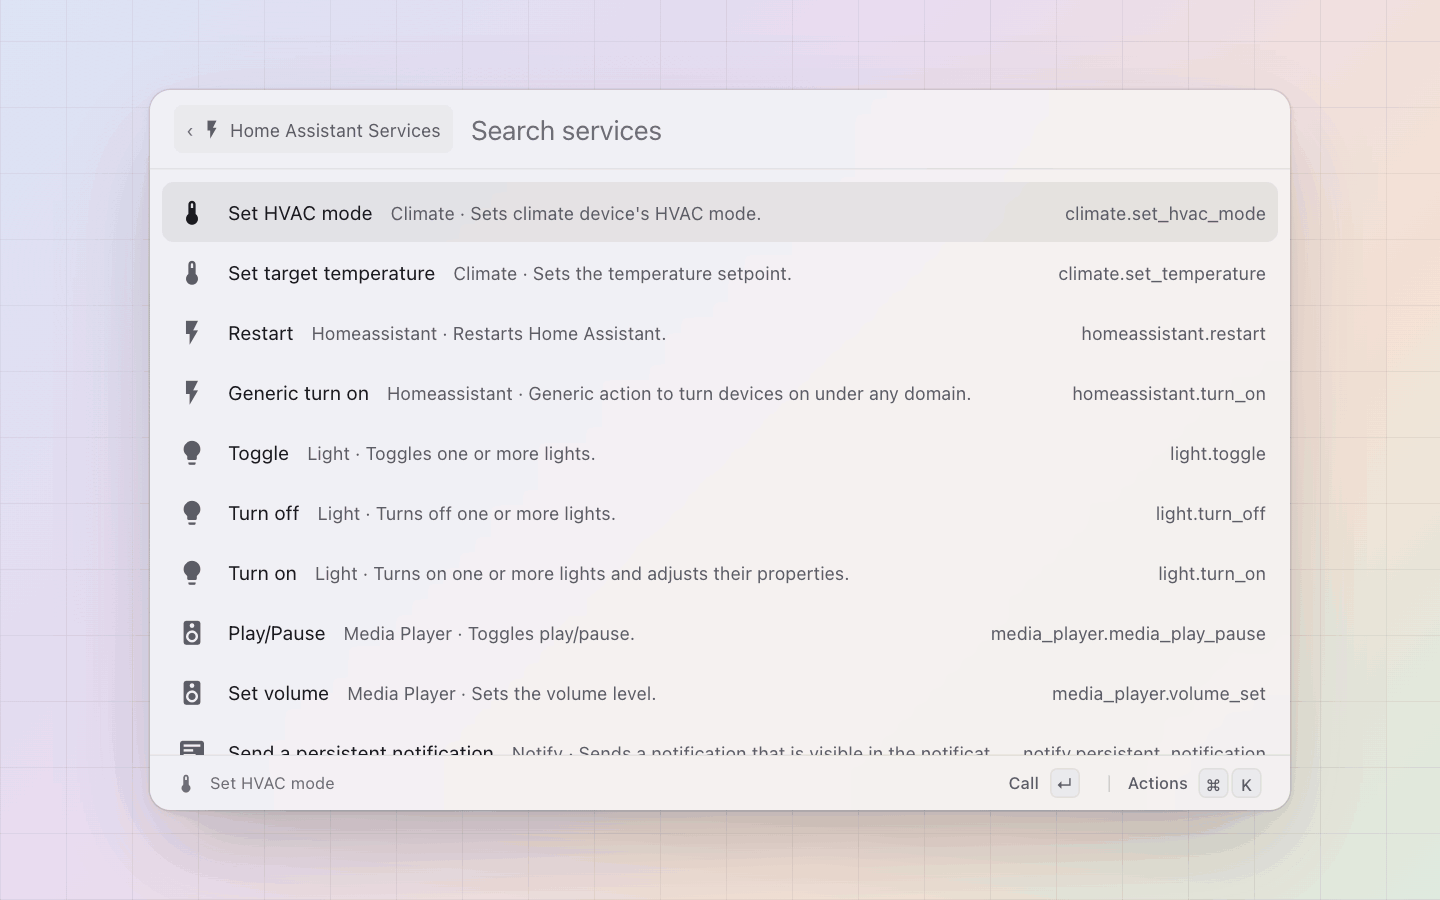This screenshot has width=1440, height=900.
Task: Click the homeassistant.restart identifier
Action: coord(1173,333)
